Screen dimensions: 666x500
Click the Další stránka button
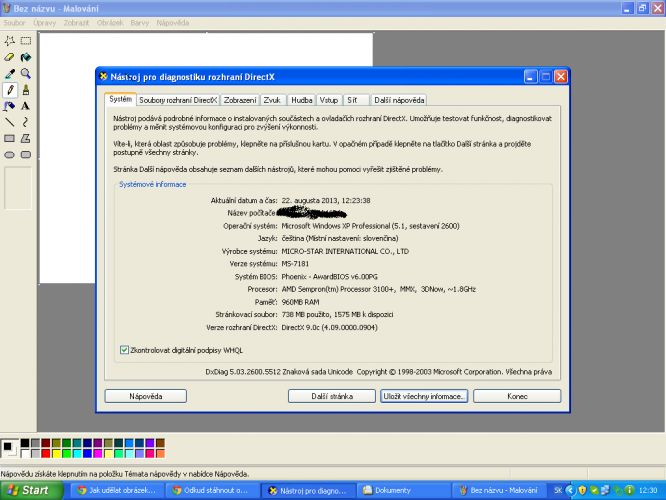coord(332,396)
